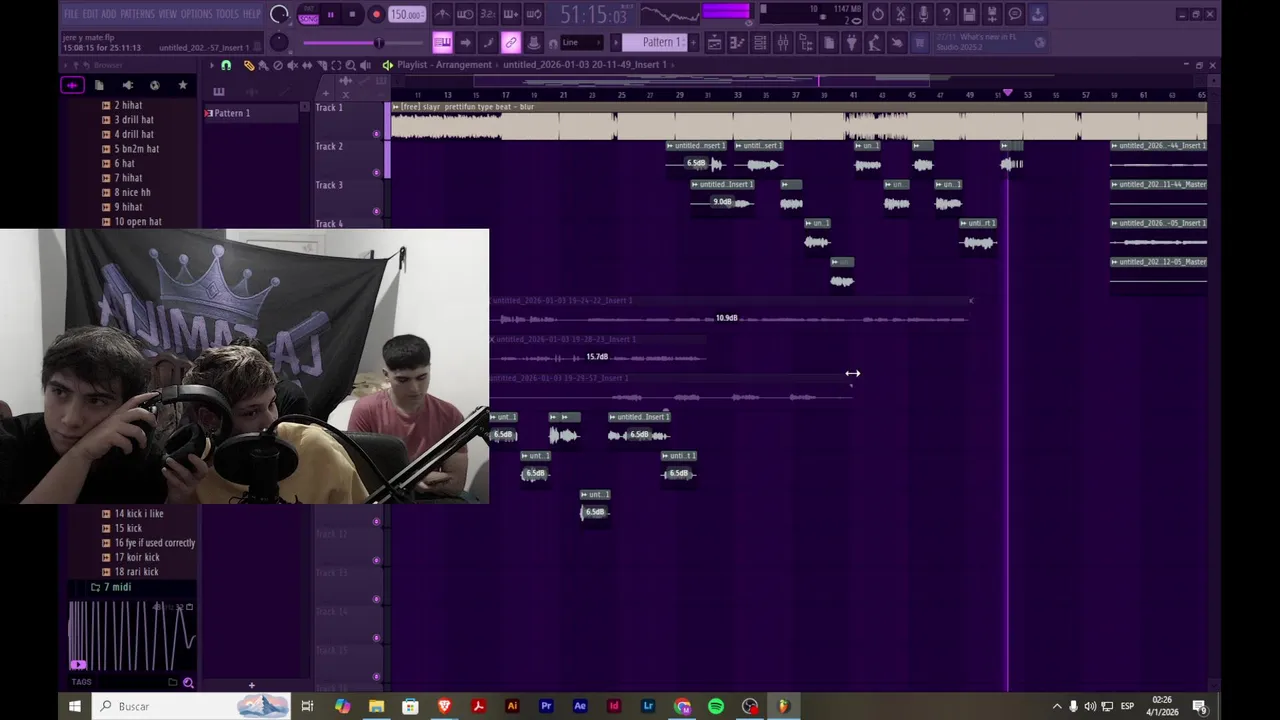Viewport: 1280px width, 720px height.
Task: Open the ADD menu
Action: click(x=109, y=14)
